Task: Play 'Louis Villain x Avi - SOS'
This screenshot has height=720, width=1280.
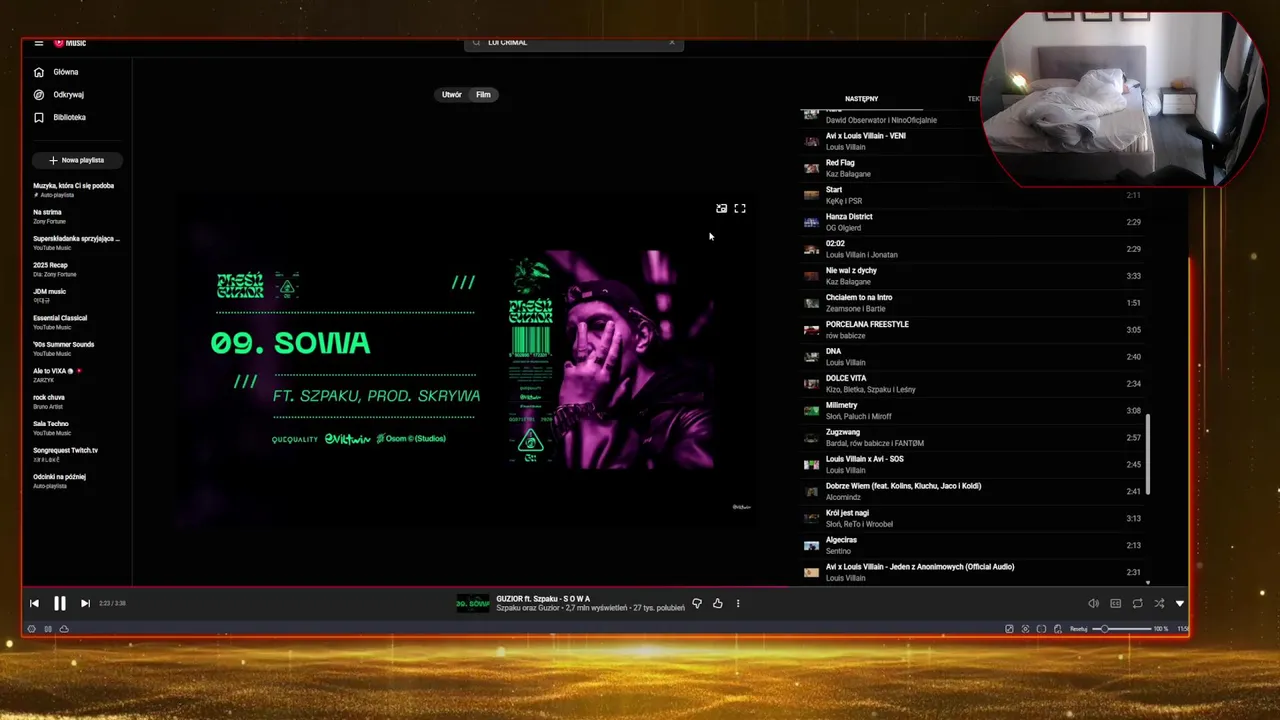Action: 974,465
